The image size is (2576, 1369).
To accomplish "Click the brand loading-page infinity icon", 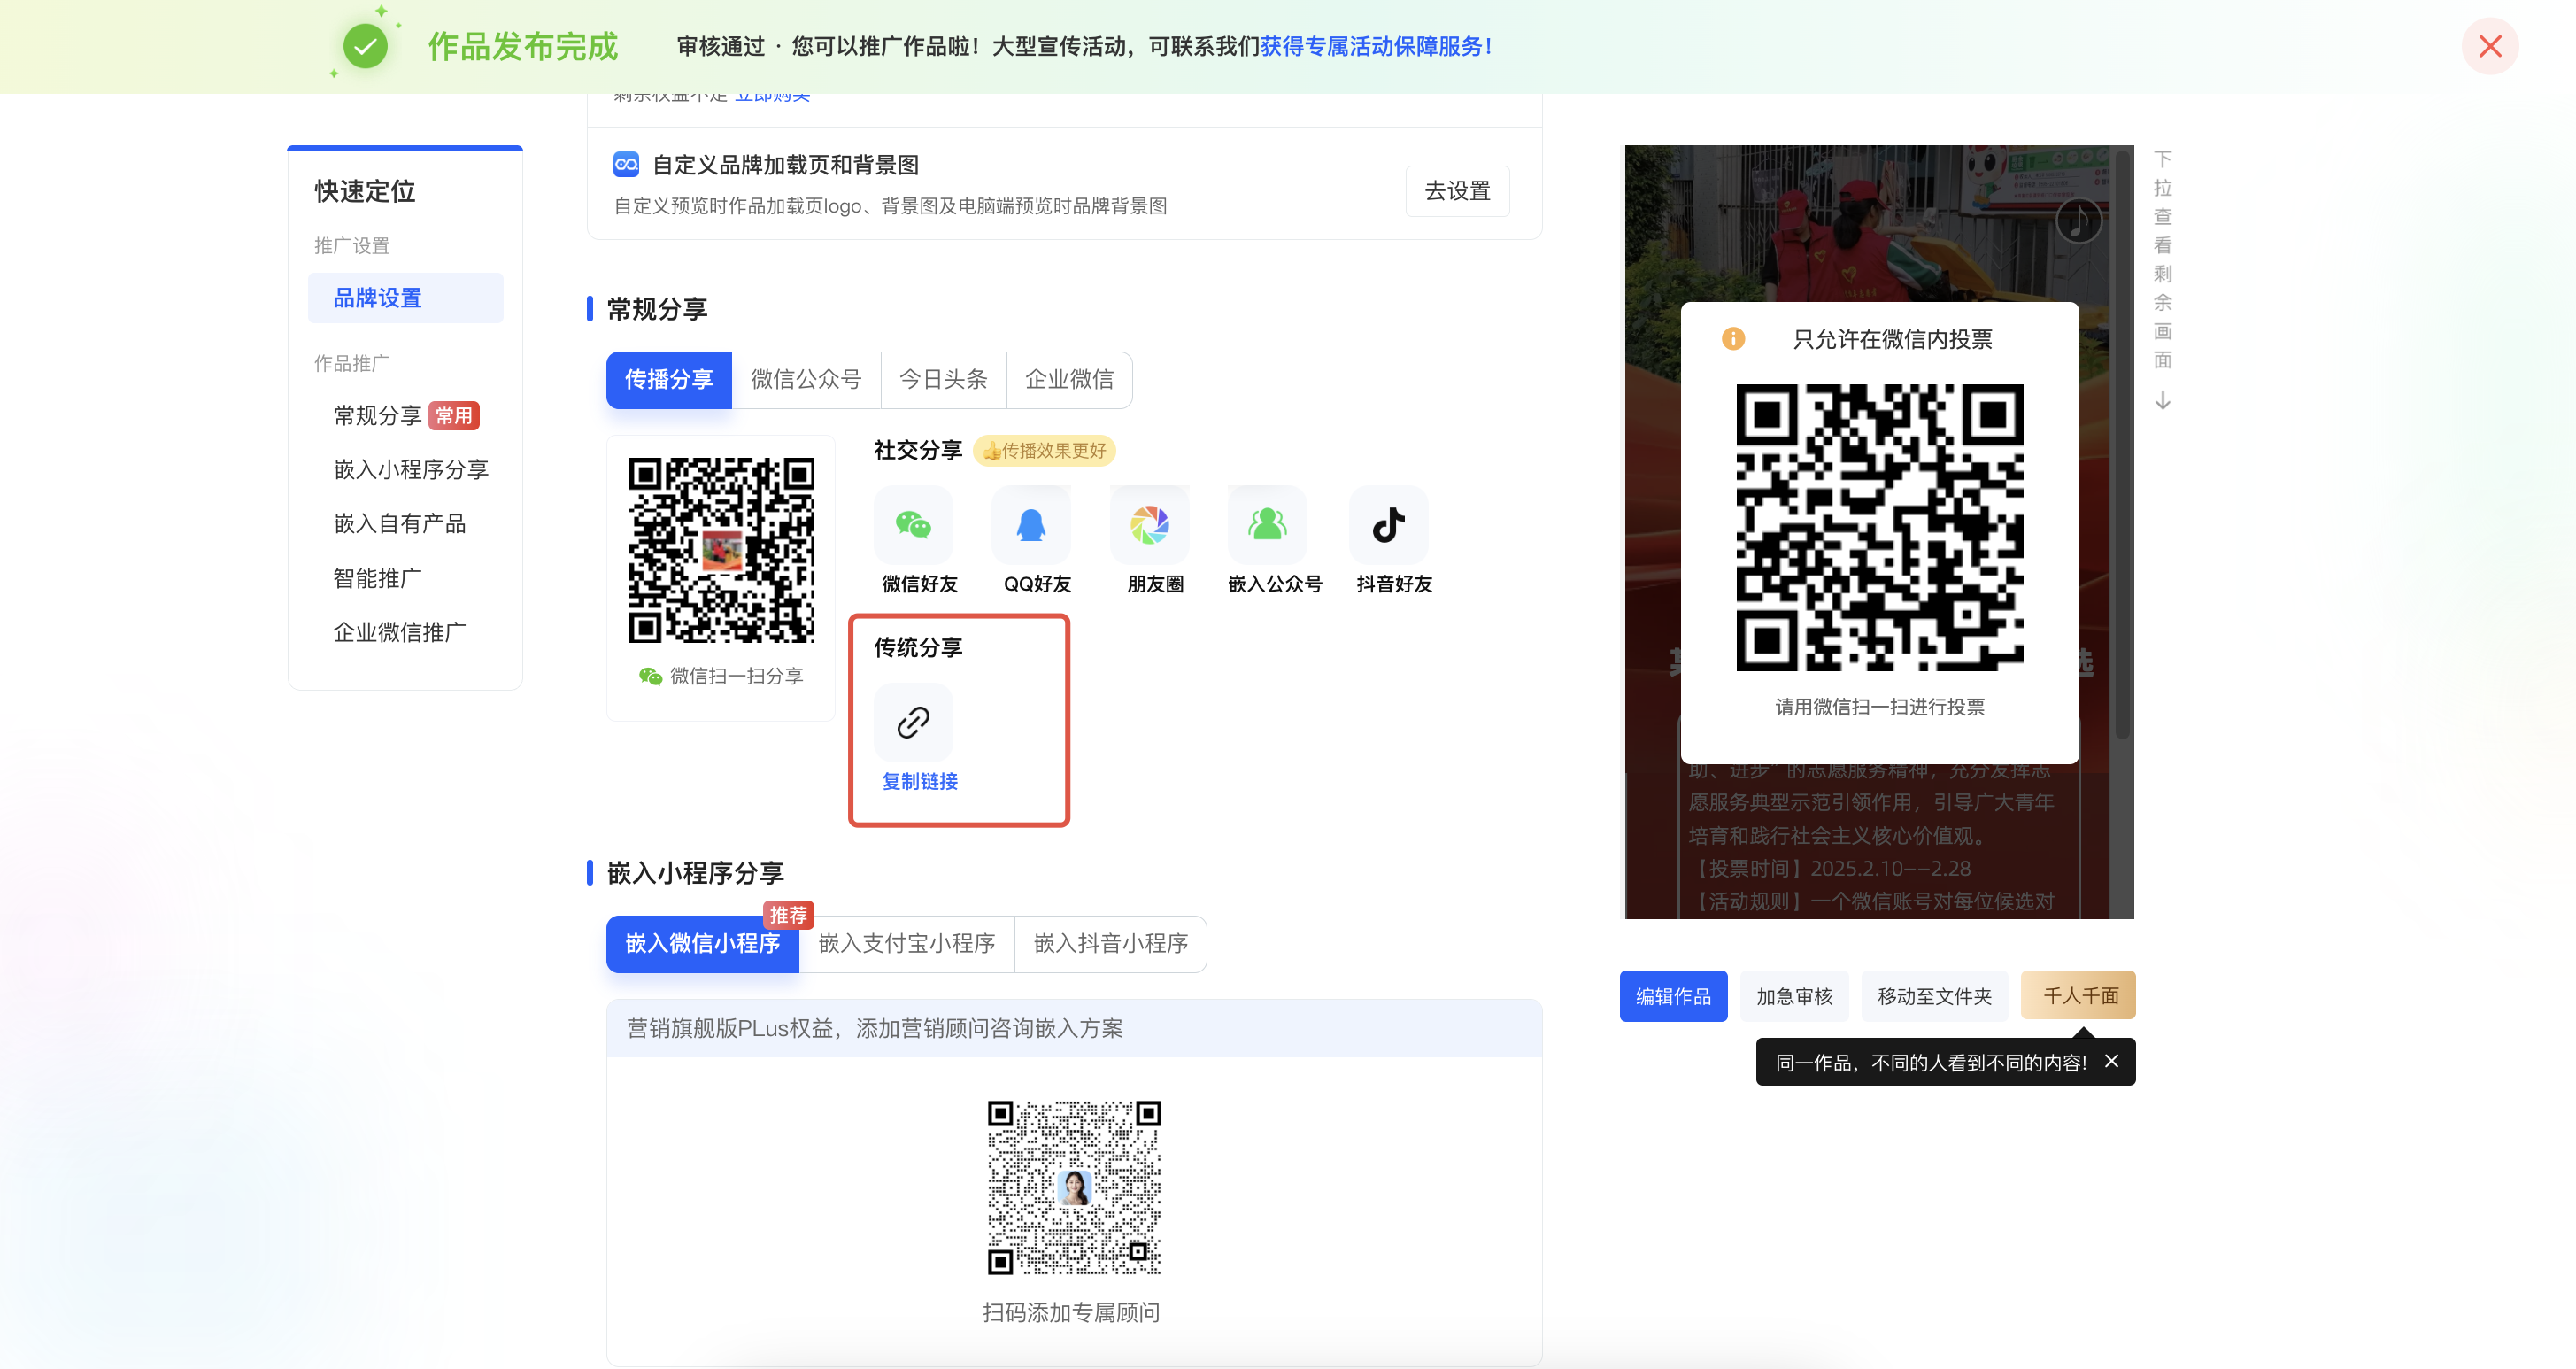I will [x=626, y=164].
